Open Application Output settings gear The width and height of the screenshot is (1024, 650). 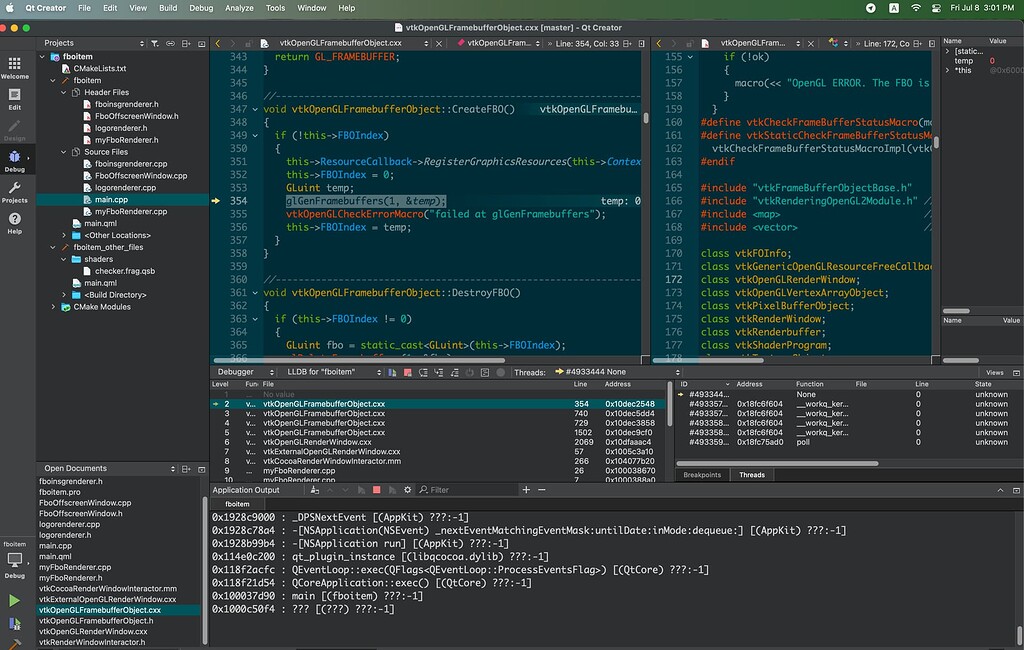(x=409, y=490)
